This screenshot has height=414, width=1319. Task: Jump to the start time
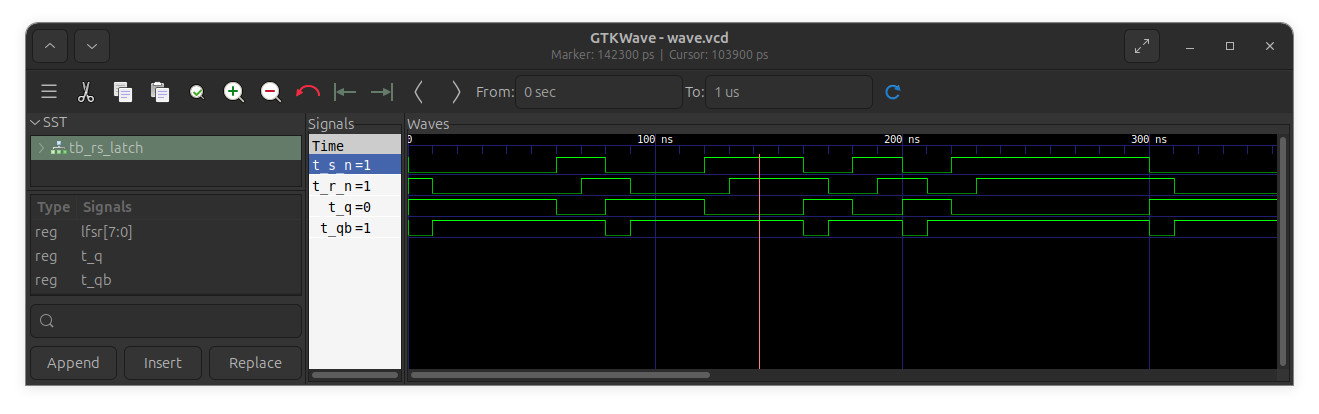coord(345,92)
